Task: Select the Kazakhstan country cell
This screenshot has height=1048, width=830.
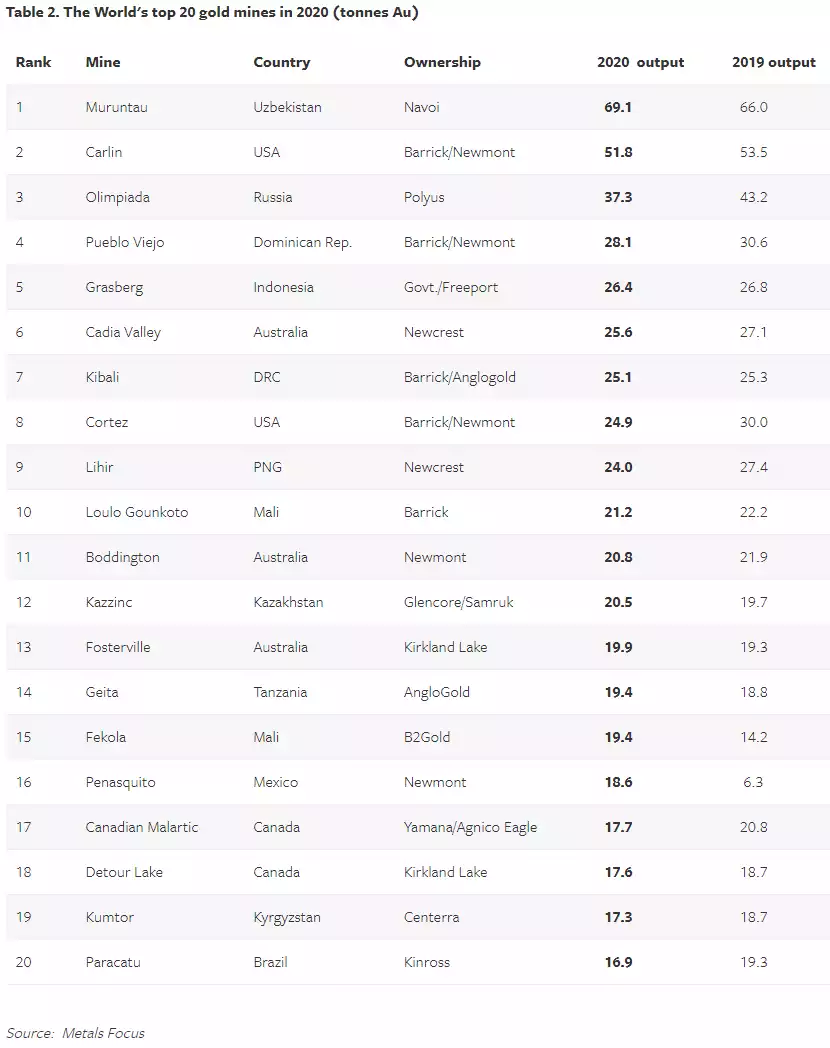Action: (288, 602)
